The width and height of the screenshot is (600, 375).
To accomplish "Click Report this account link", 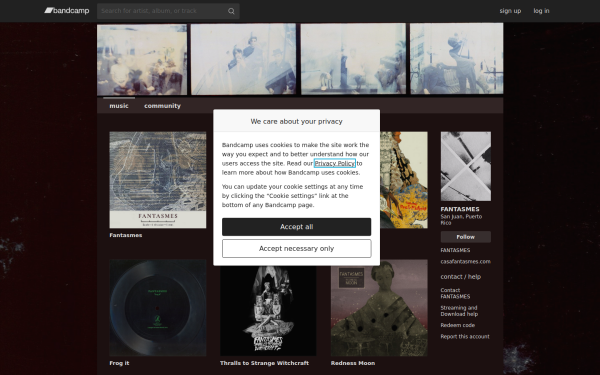I will [x=465, y=337].
